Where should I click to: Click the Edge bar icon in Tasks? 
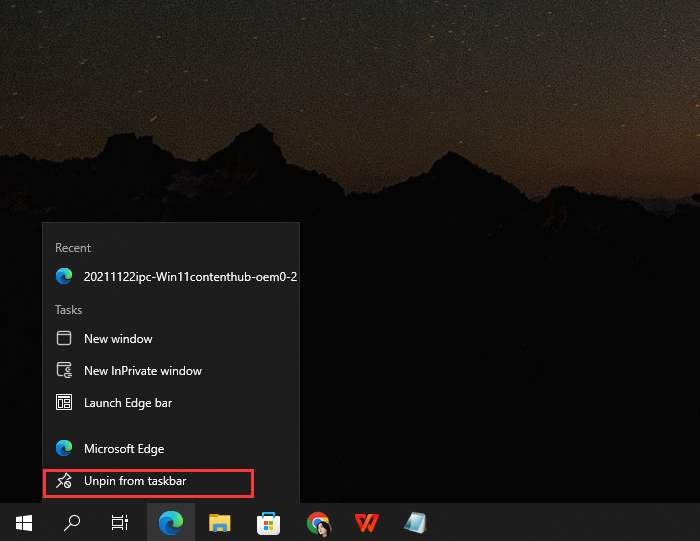tap(64, 403)
